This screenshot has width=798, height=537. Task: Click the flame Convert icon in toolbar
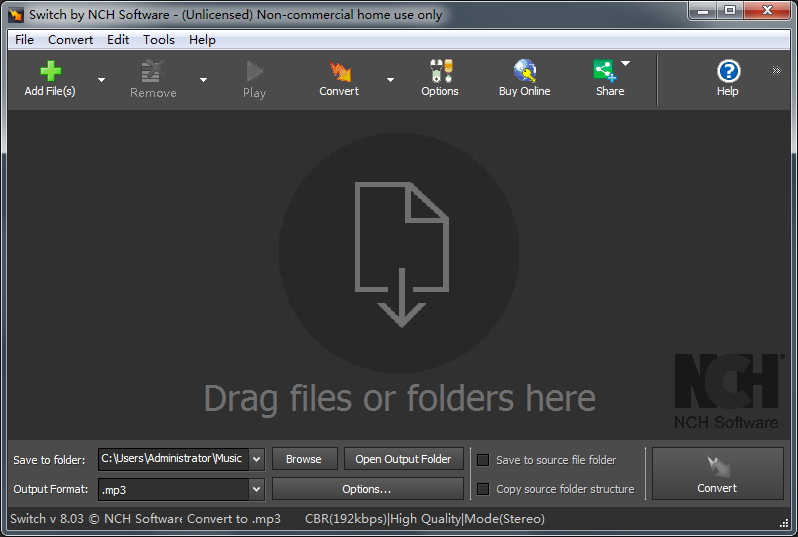coord(339,71)
